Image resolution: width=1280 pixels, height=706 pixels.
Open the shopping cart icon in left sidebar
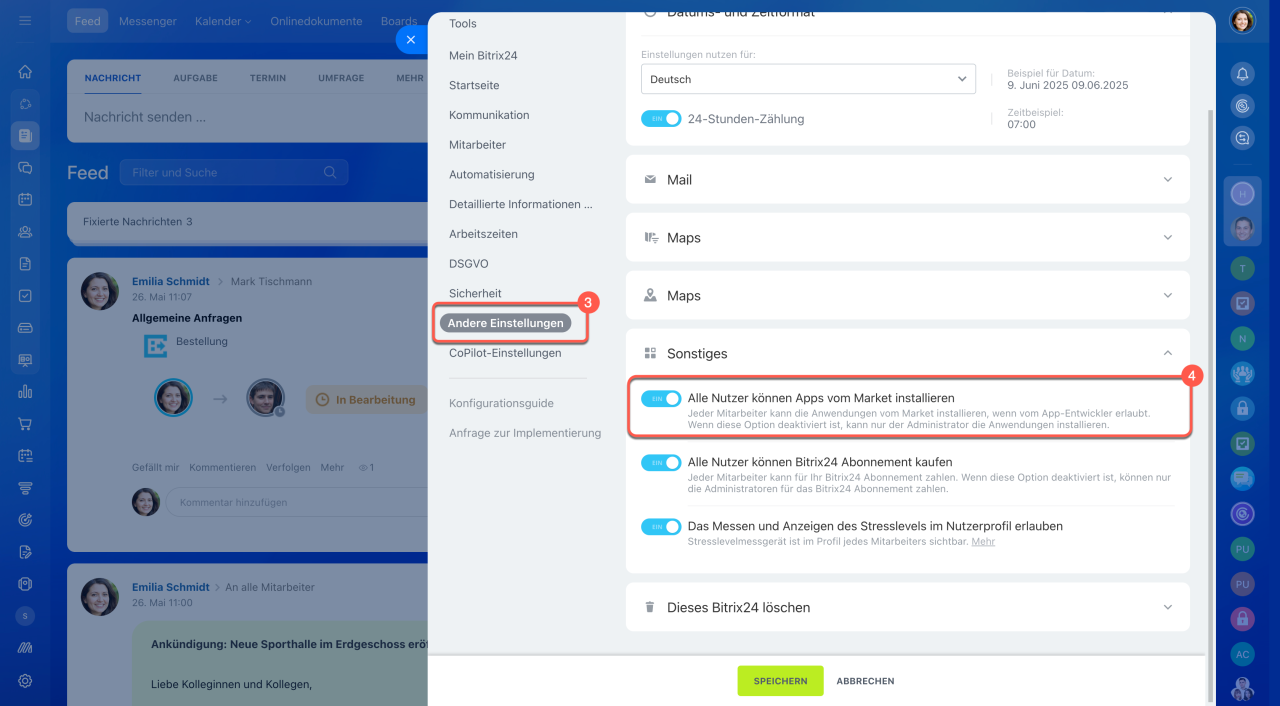tap(25, 424)
